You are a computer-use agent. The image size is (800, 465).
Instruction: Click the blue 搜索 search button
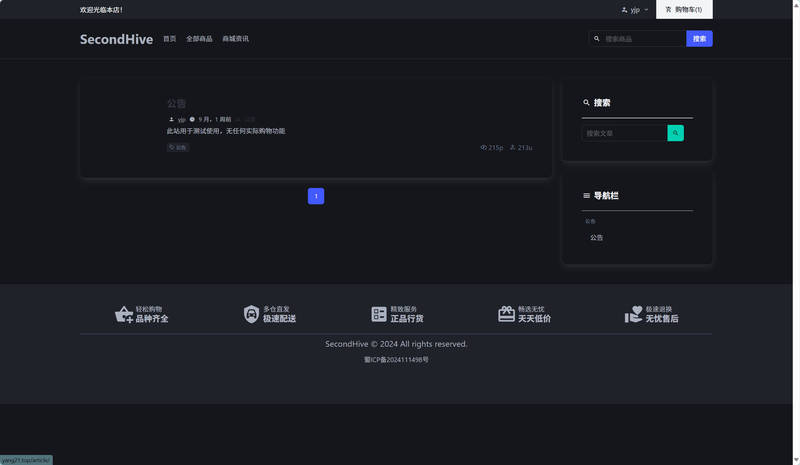click(699, 39)
